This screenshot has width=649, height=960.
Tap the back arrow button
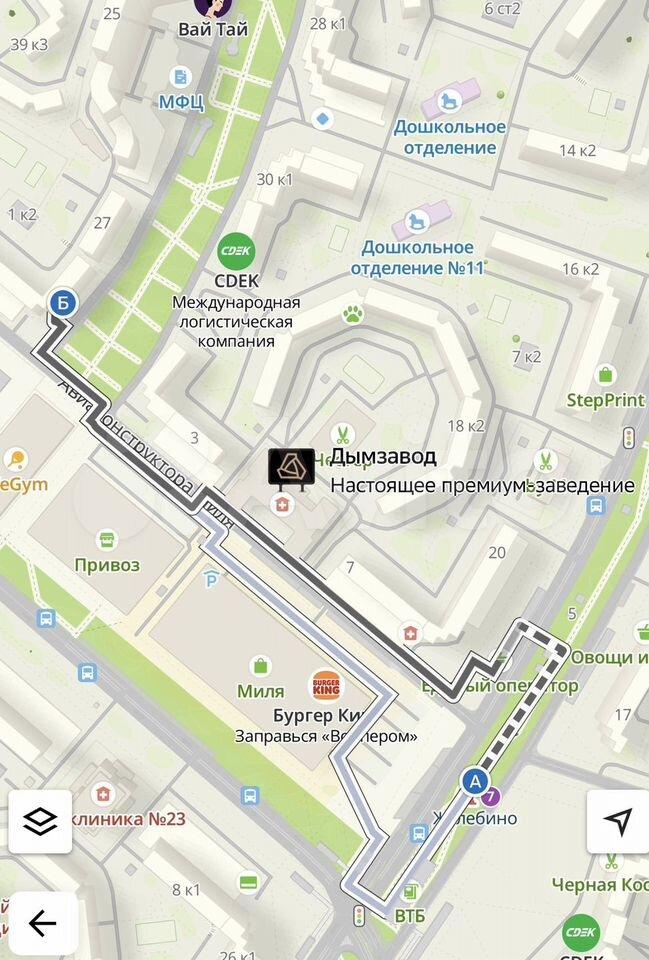click(x=43, y=923)
